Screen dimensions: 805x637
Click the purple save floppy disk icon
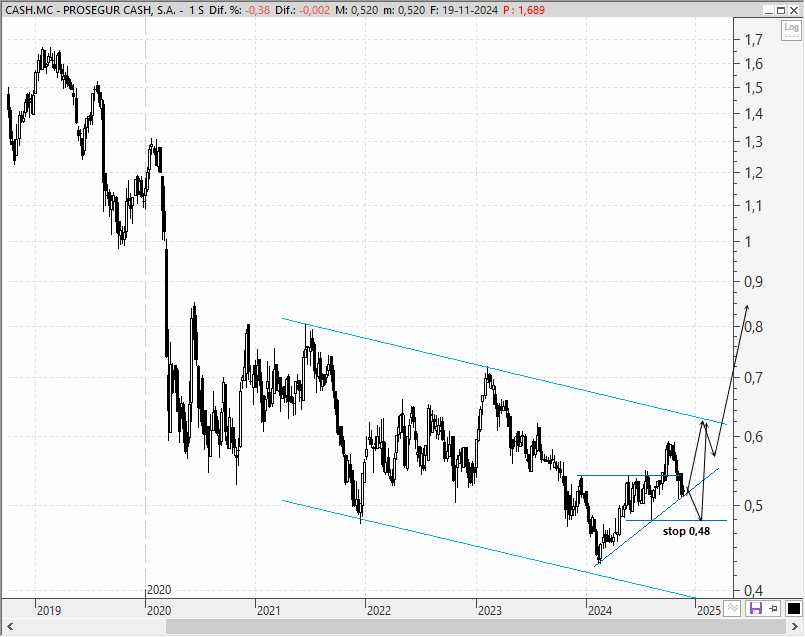(x=756, y=609)
